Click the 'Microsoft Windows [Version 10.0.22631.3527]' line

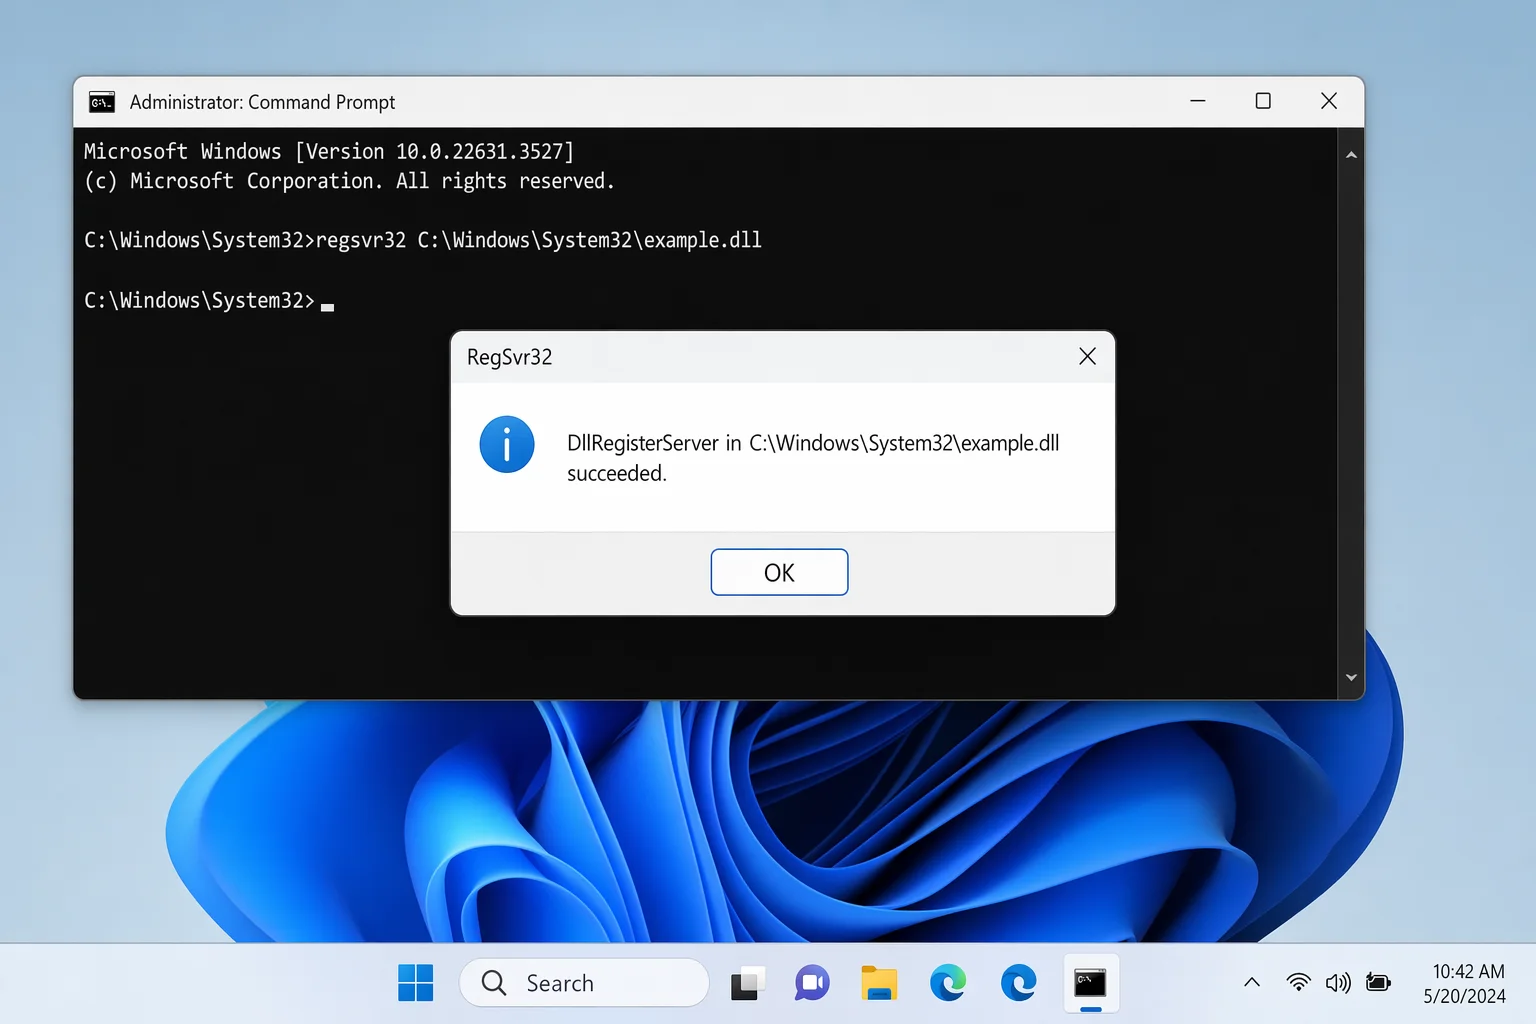coord(329,151)
